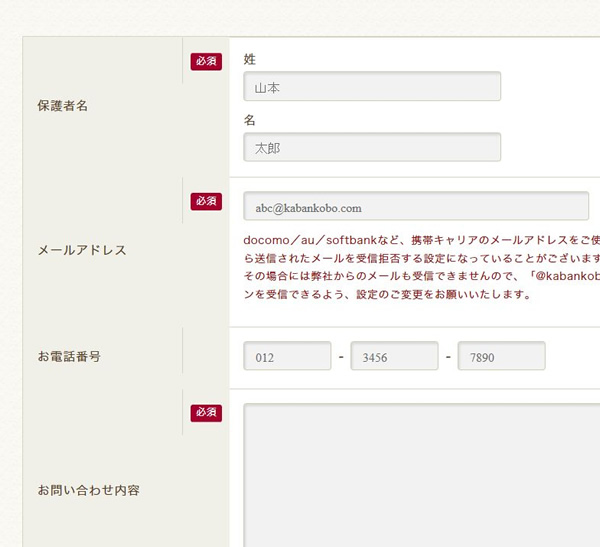600x547 pixels.
Task: Click the 名 label above the 太郎 field
Action: (250, 120)
